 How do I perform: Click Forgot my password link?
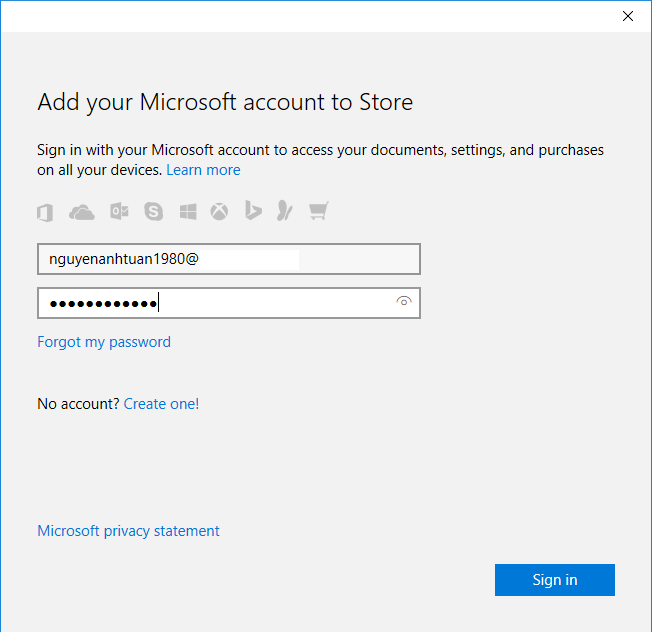104,342
